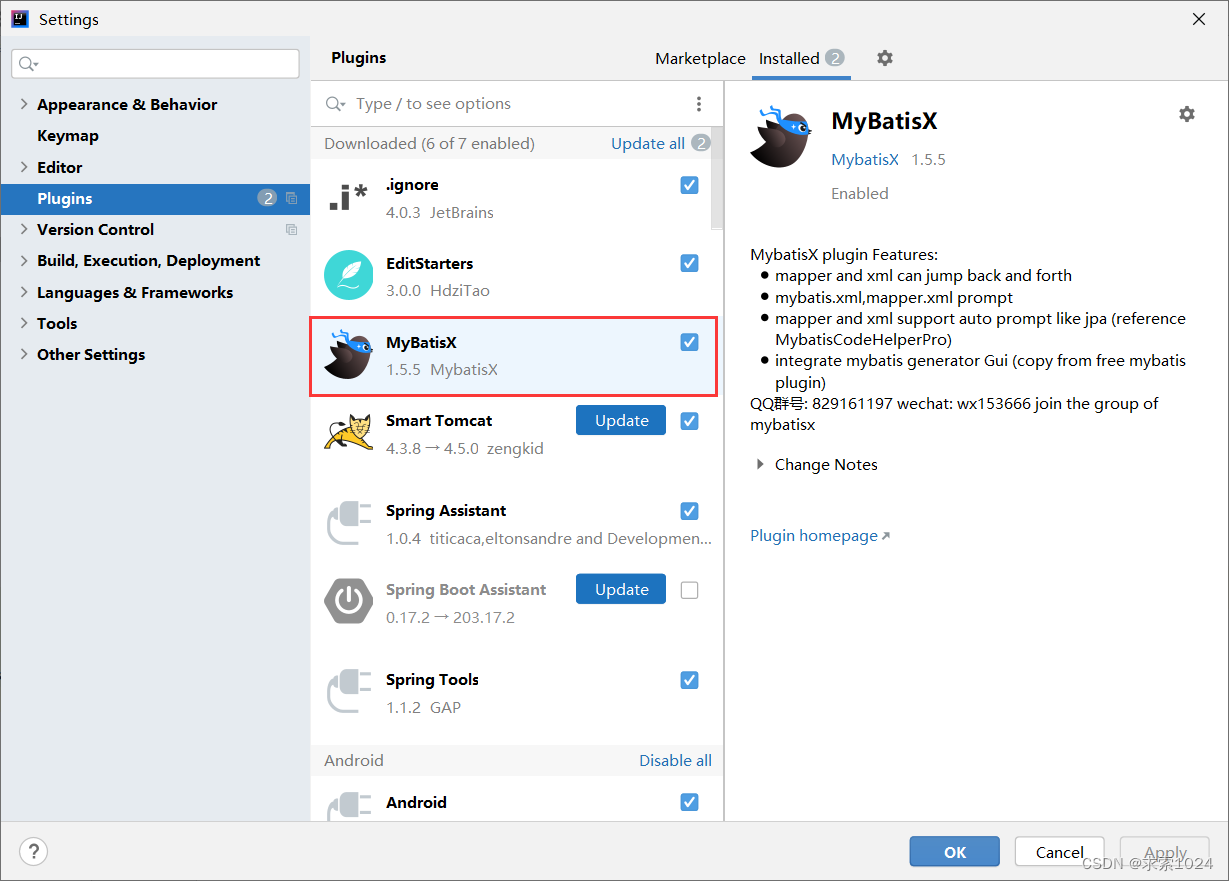This screenshot has height=881, width=1229.
Task: Select the 'Smart Tomcat' plugin name
Action: click(439, 420)
